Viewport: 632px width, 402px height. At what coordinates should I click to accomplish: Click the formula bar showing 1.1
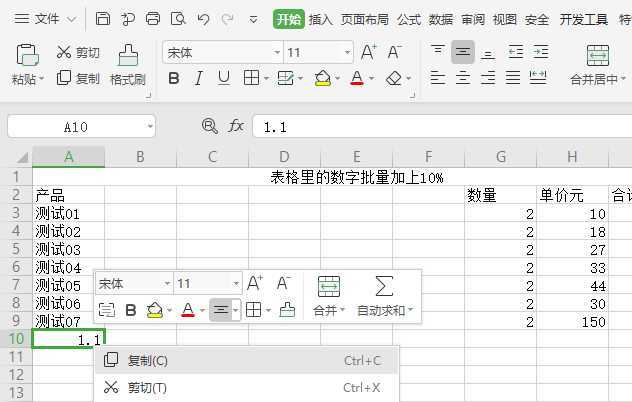point(442,127)
